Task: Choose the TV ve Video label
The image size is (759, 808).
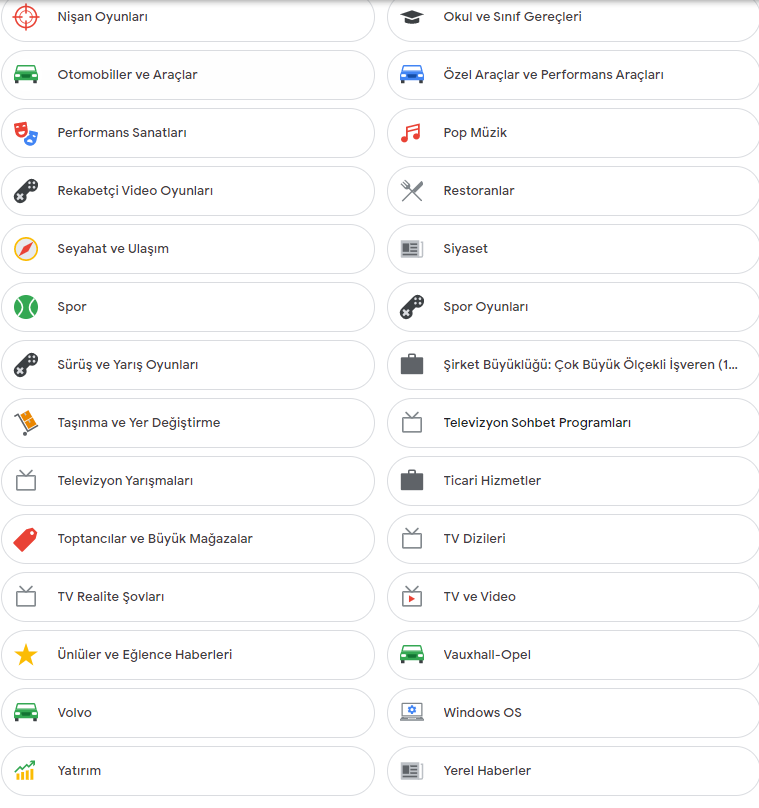Action: 479,597
